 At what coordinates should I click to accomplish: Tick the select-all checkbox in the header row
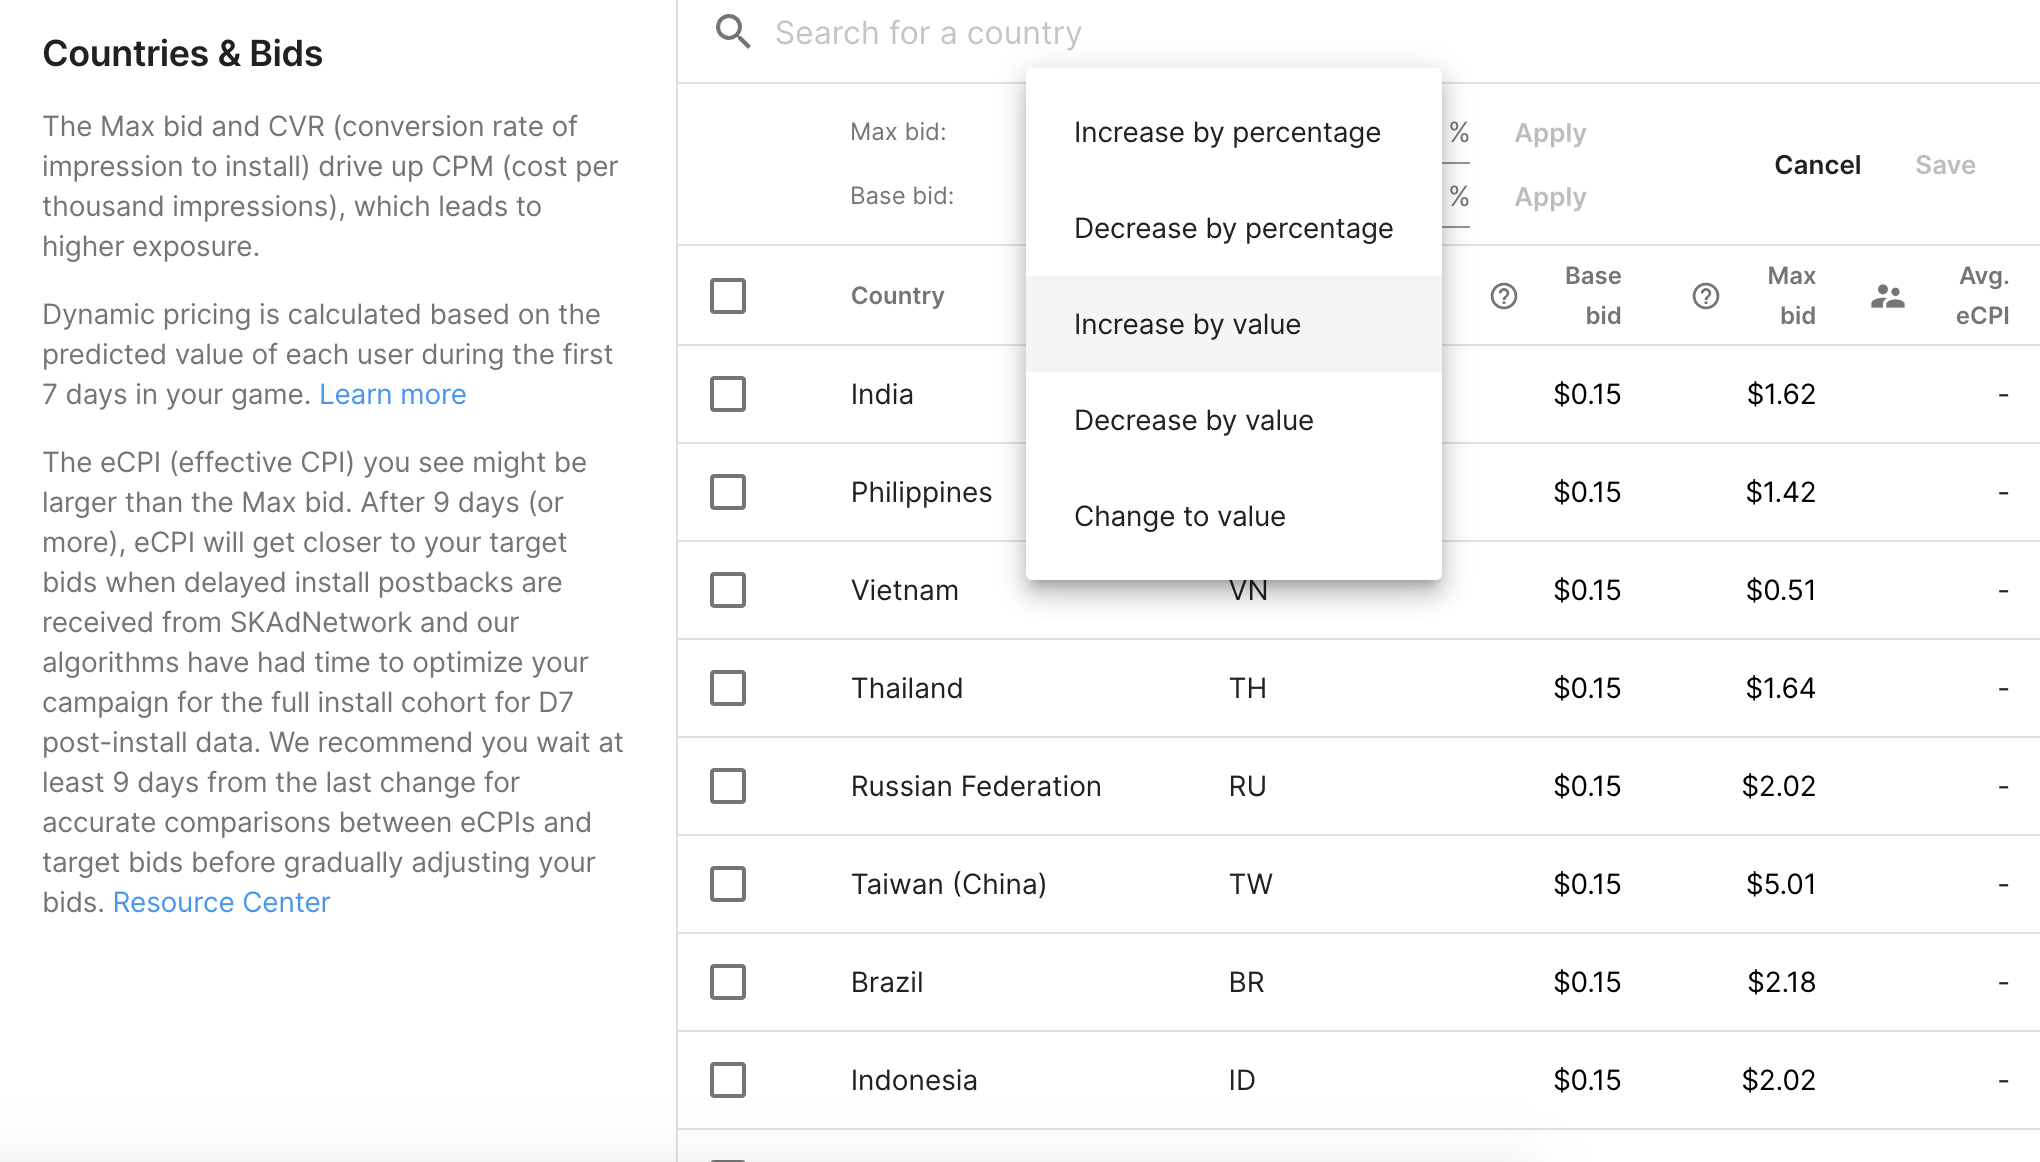(x=728, y=296)
